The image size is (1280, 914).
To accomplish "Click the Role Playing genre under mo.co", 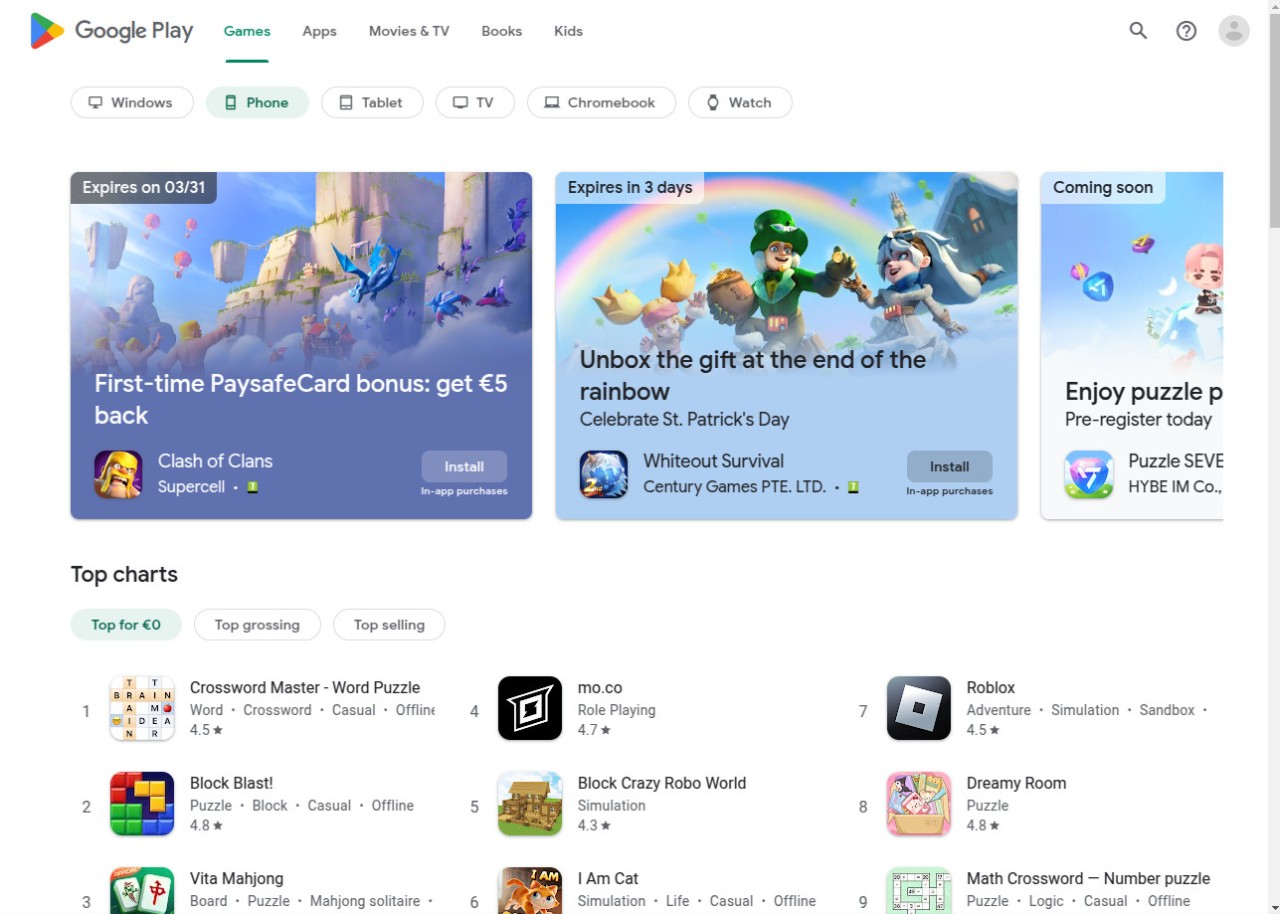I will [x=616, y=710].
